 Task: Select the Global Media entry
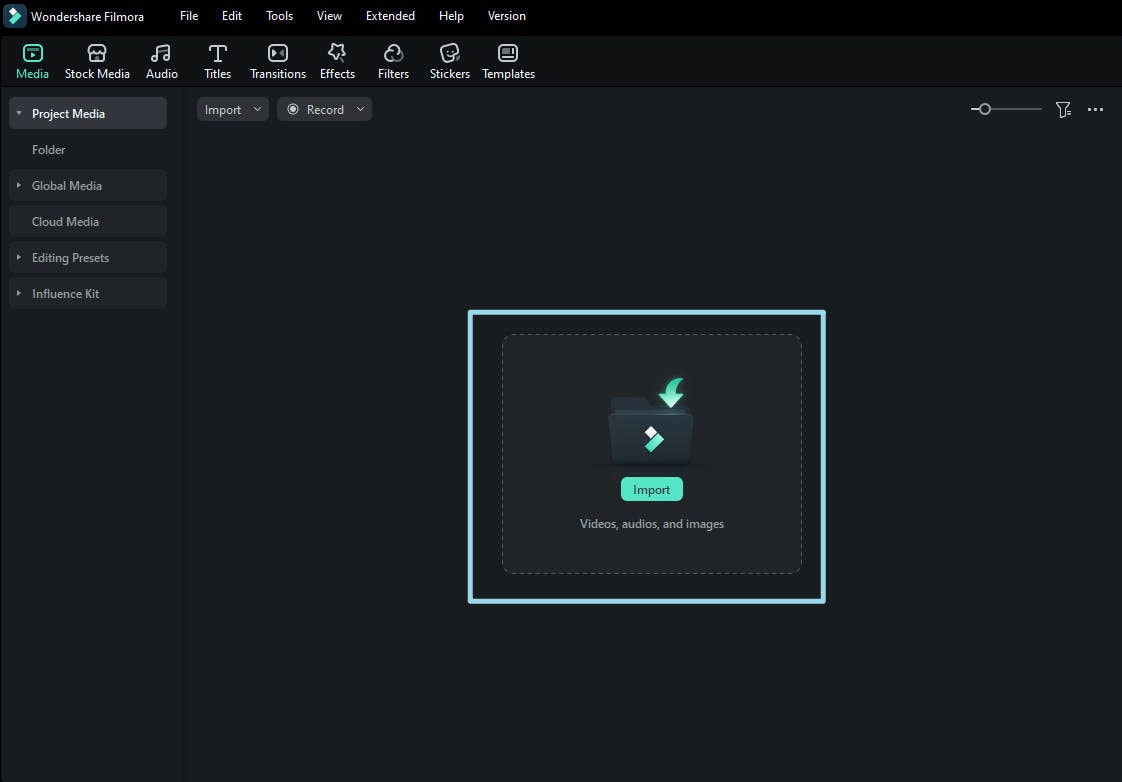coord(87,185)
